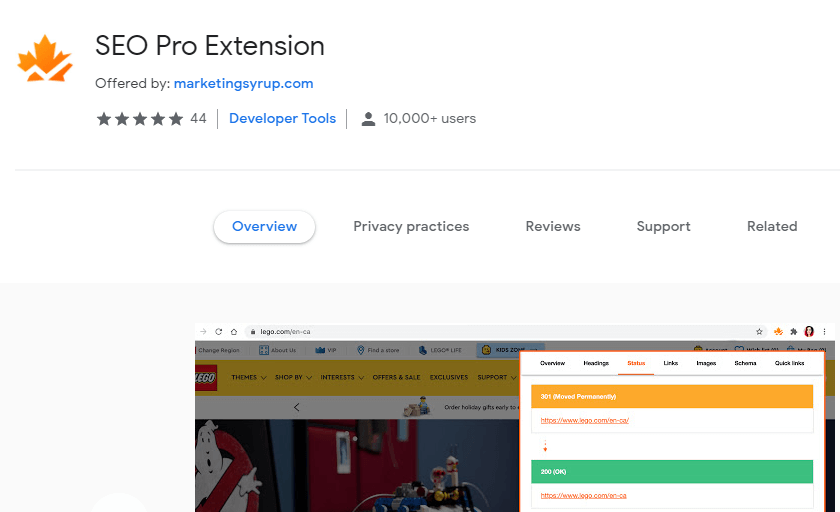Click the green '200 (OK)' status bar
Viewport: 840px width, 512px height.
[x=672, y=472]
